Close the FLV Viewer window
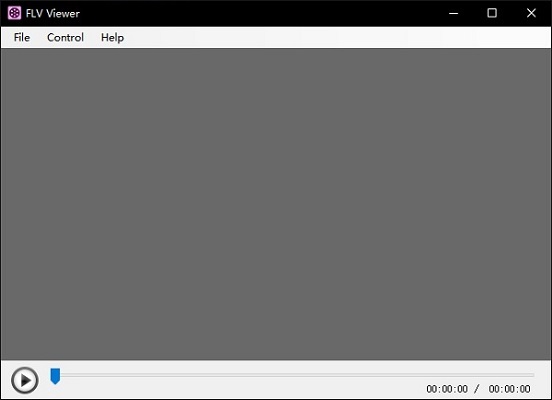Viewport: 552px width, 400px height. [x=531, y=13]
